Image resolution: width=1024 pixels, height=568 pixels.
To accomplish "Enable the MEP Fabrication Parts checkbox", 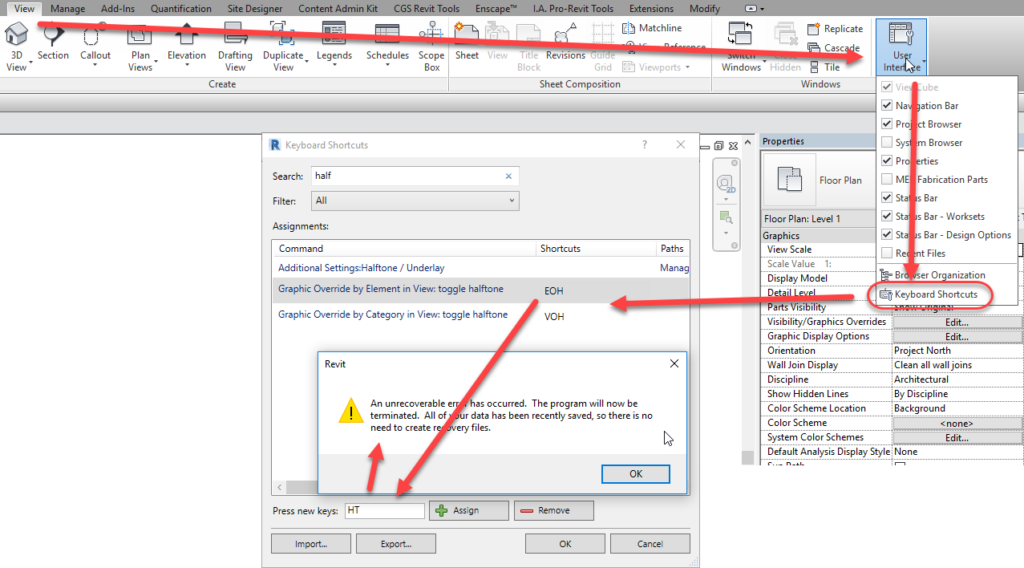I will coord(886,179).
